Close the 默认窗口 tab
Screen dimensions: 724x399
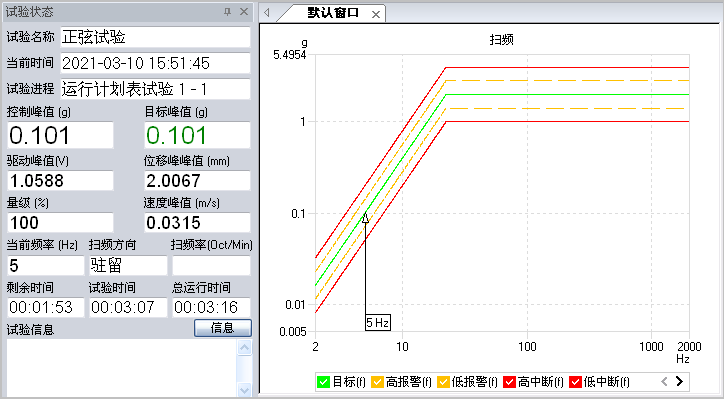(376, 15)
